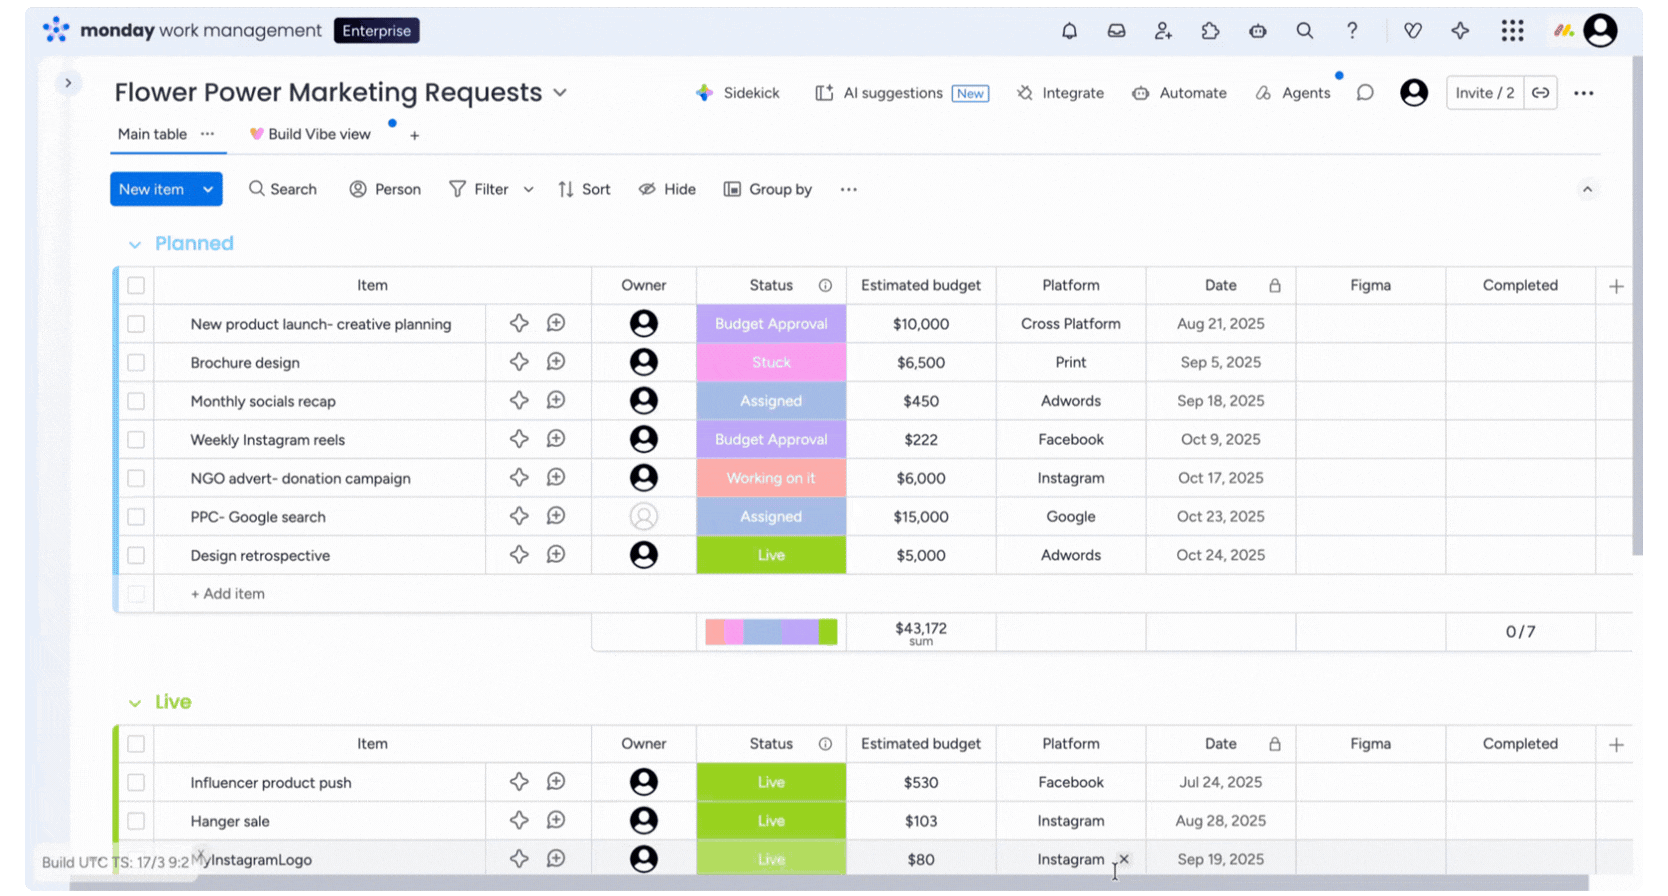Screen dimensions: 1668x896
Task: Open updates conversation for Brochure design
Action: point(556,362)
